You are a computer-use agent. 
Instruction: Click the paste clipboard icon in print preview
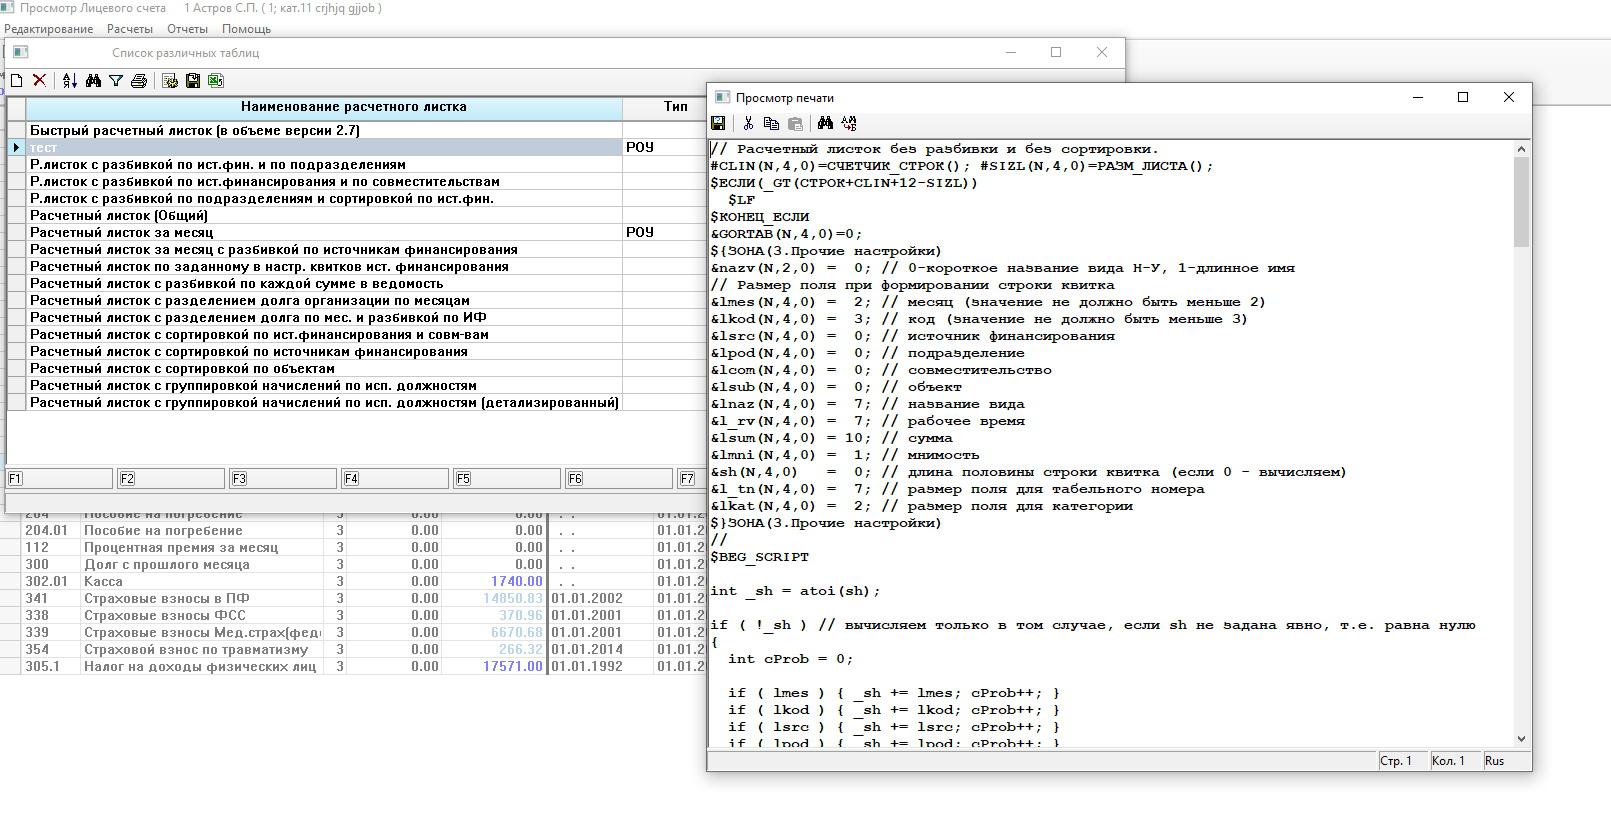[795, 123]
